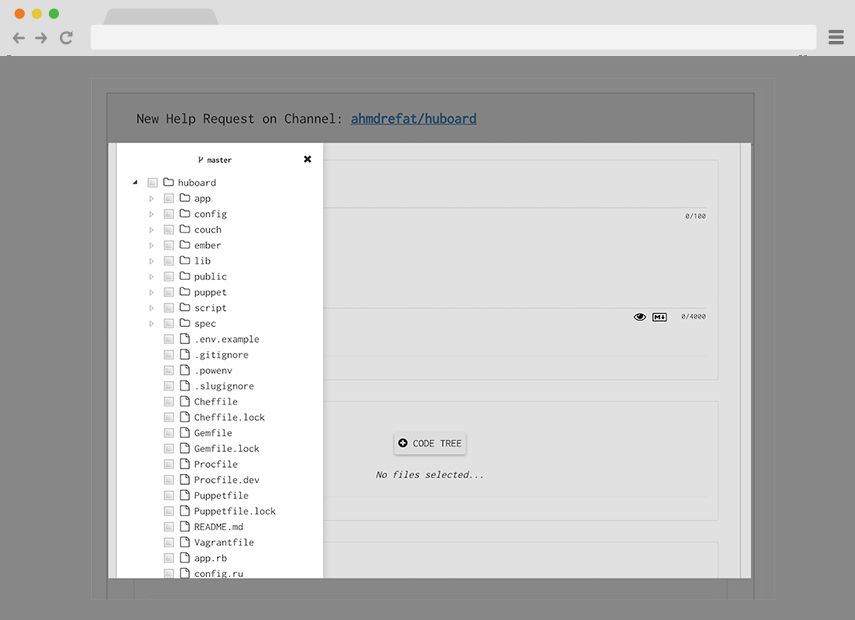The width and height of the screenshot is (855, 620).
Task: Click the public folder icon
Action: (185, 276)
